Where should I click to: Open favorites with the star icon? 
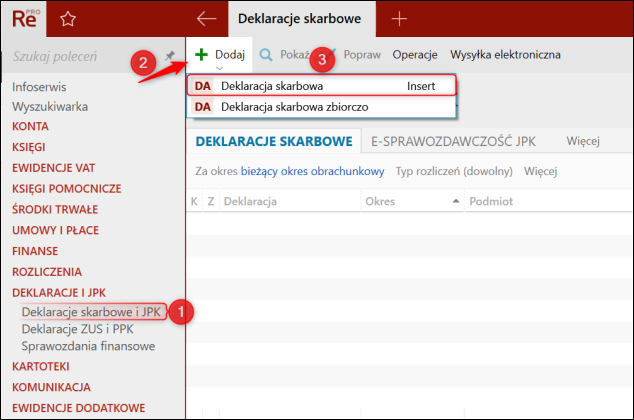68,19
